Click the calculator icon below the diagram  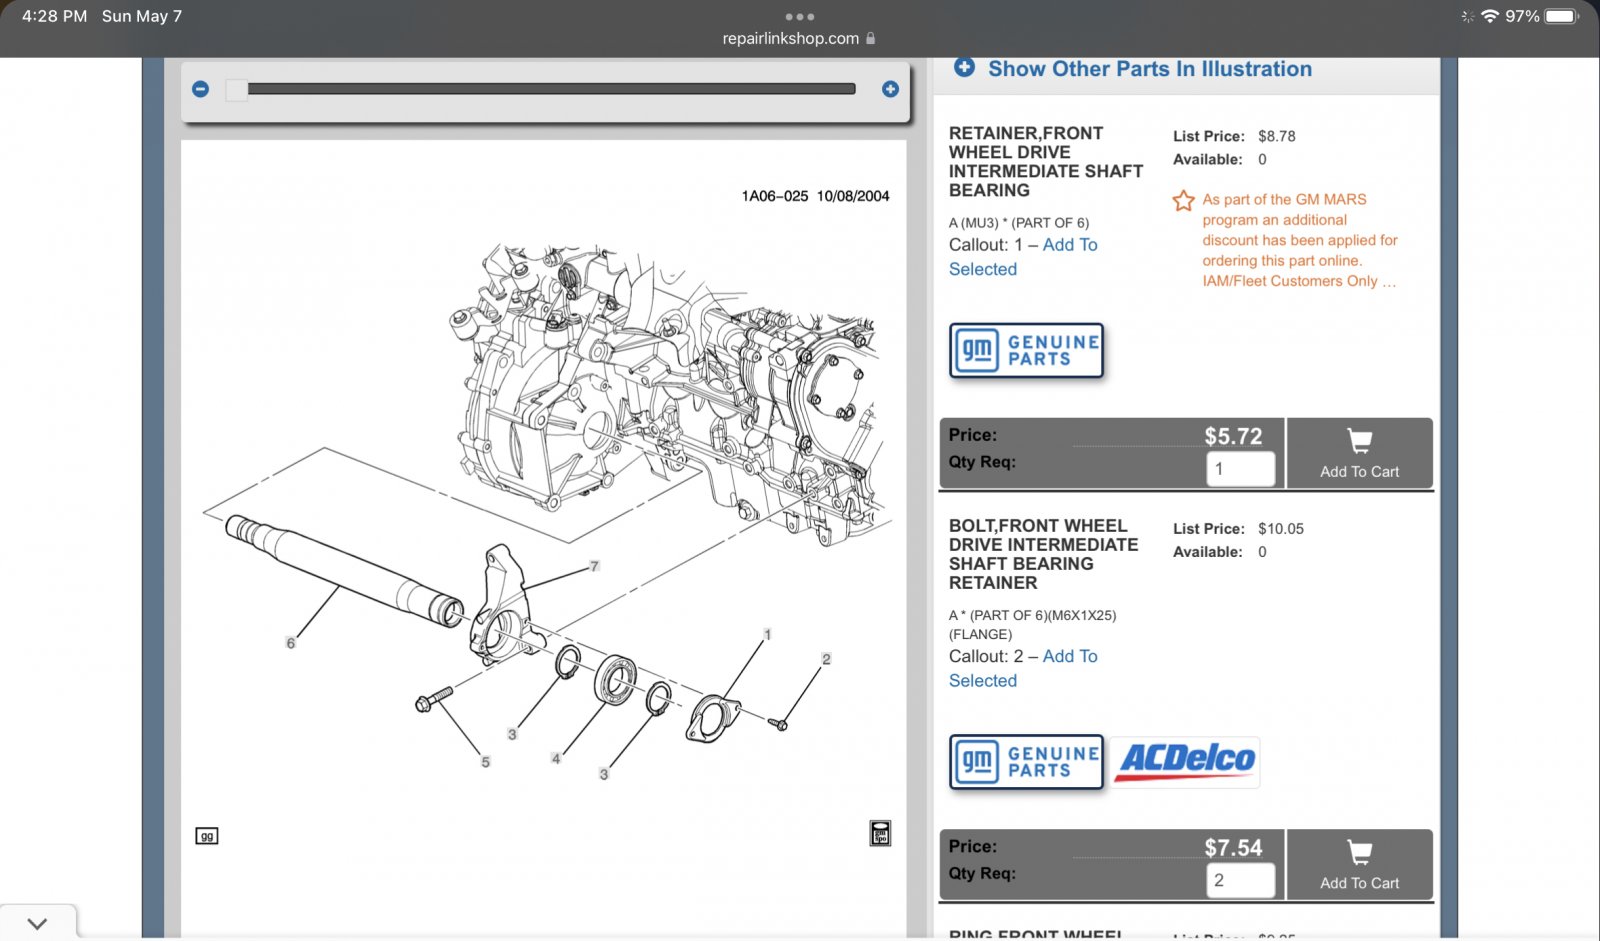880,833
